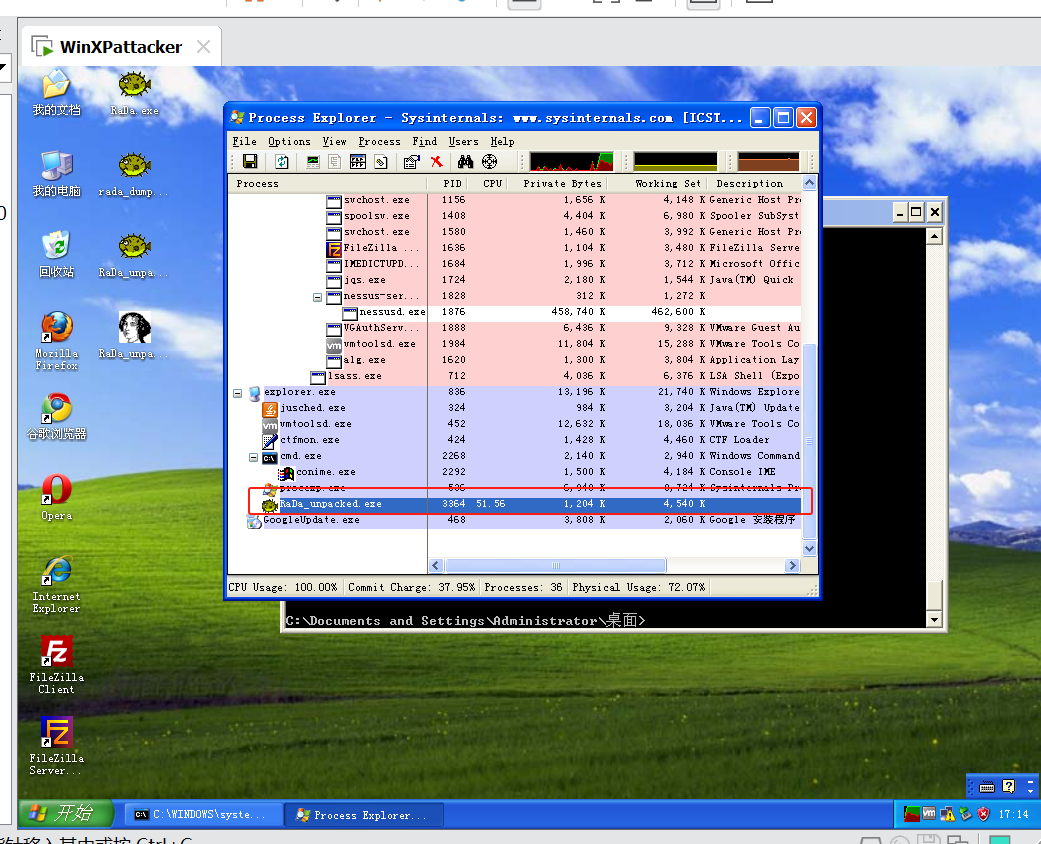Image resolution: width=1041 pixels, height=844 pixels.
Task: Open the View menu
Action: click(x=334, y=141)
